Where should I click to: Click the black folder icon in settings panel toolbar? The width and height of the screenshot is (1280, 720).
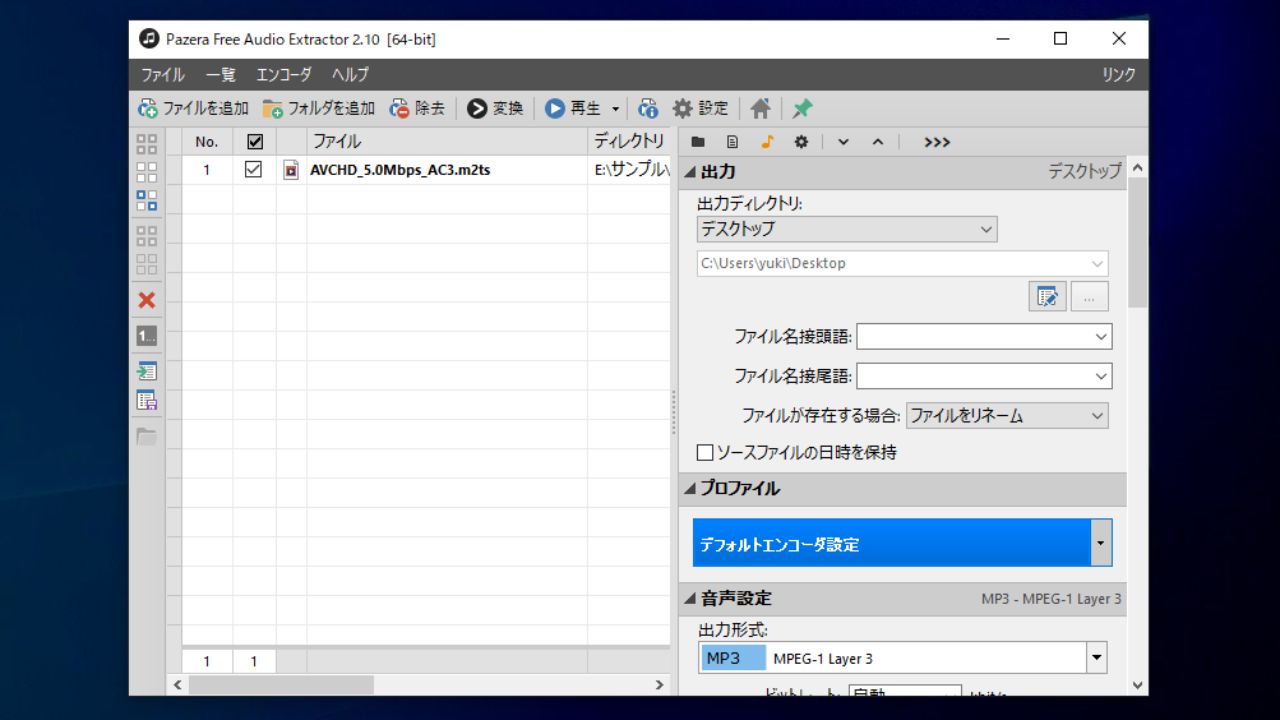tap(698, 142)
